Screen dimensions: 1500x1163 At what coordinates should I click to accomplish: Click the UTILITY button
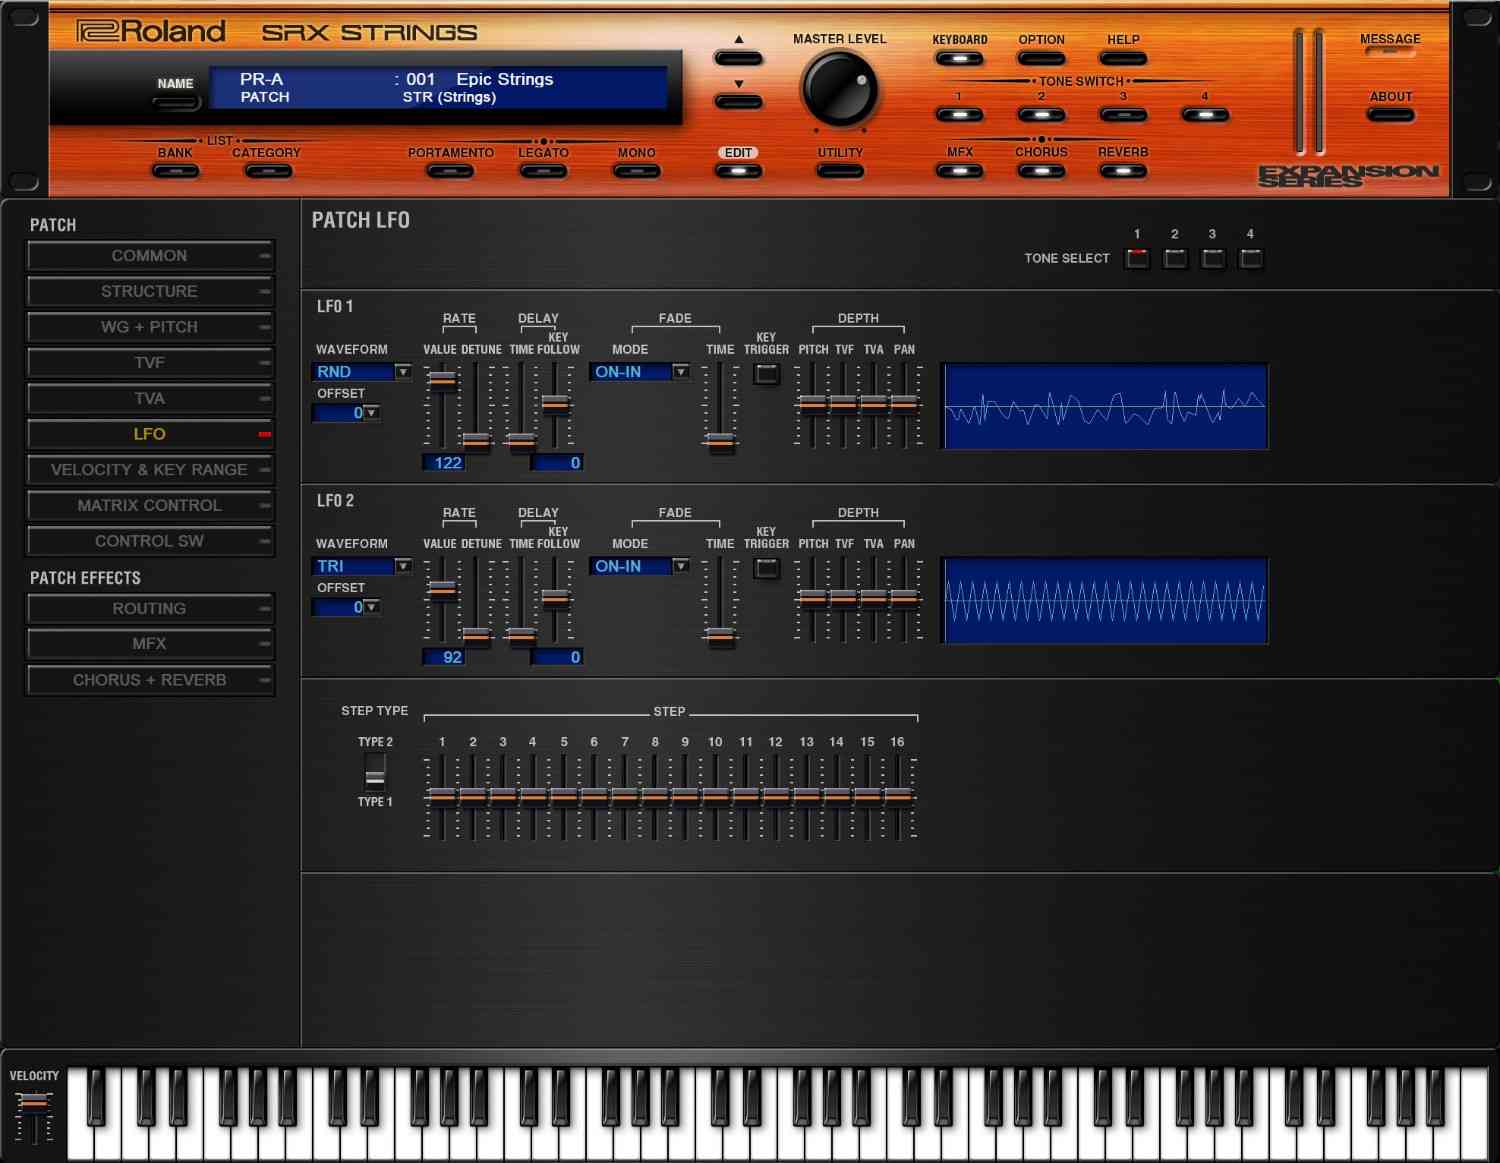840,171
